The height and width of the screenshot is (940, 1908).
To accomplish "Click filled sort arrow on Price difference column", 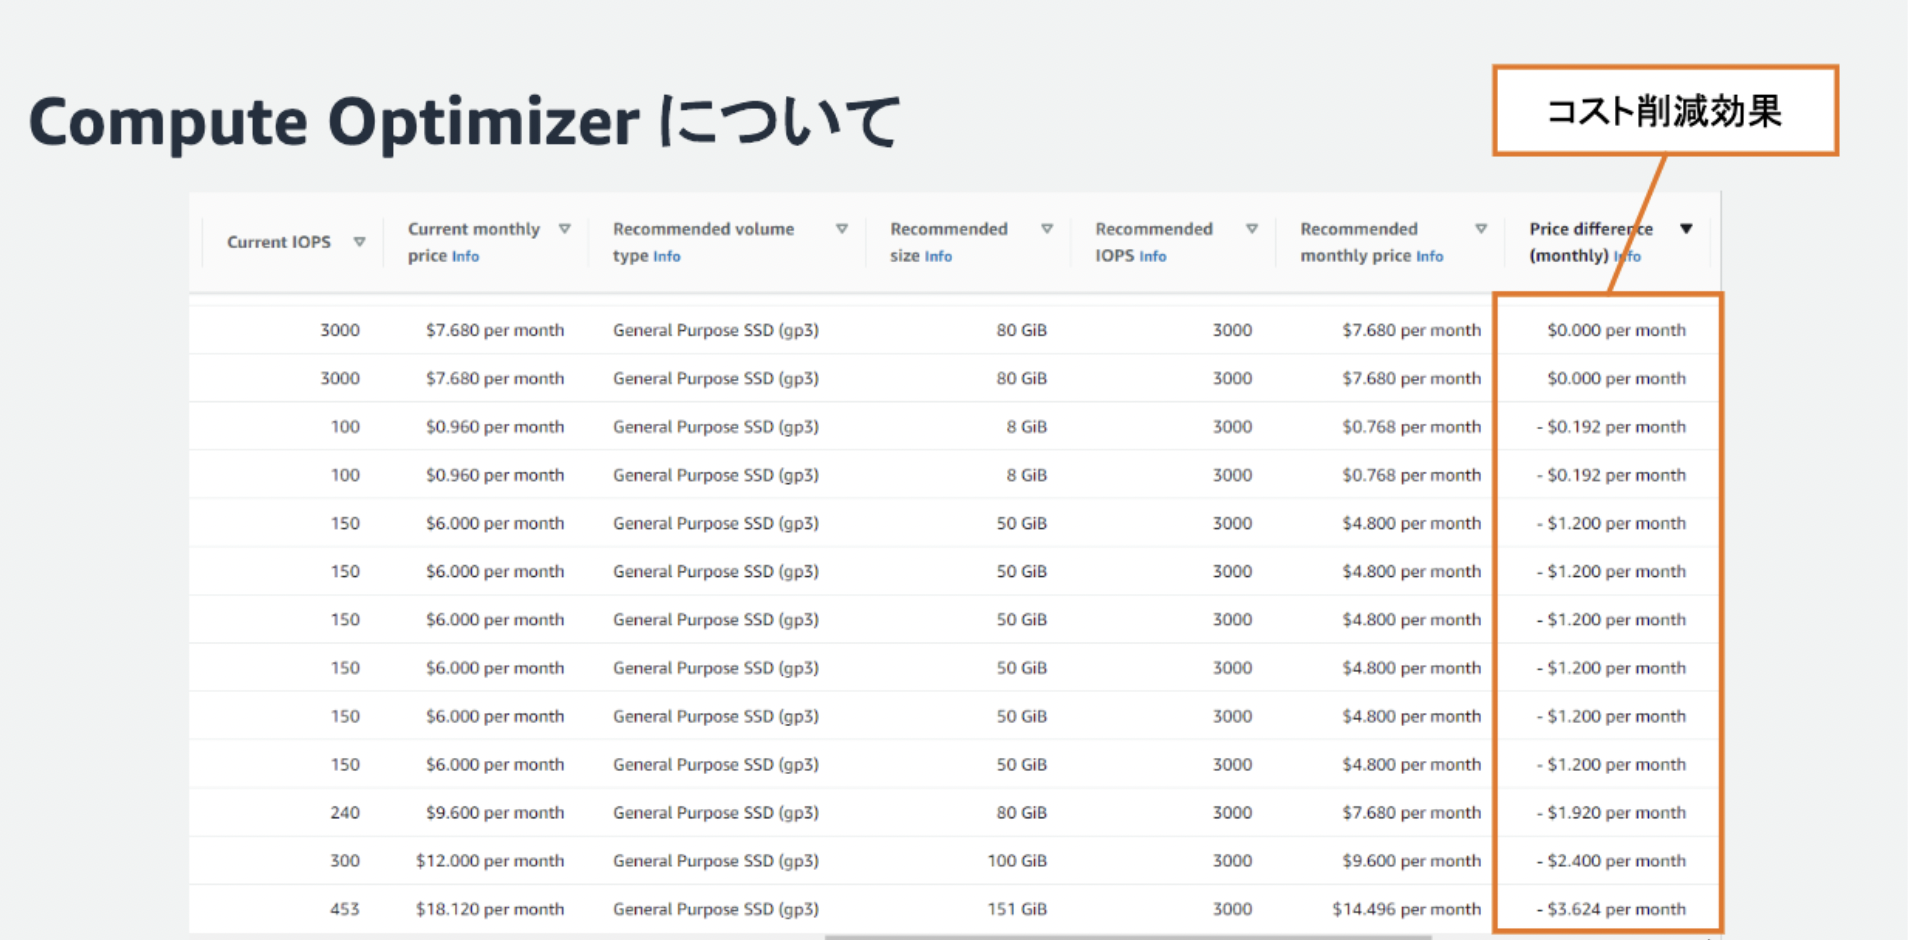I will 1686,229.
